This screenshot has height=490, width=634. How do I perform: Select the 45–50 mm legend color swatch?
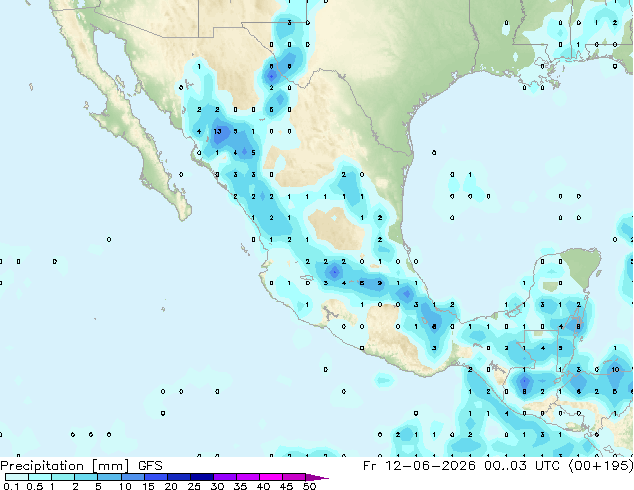click(294, 477)
